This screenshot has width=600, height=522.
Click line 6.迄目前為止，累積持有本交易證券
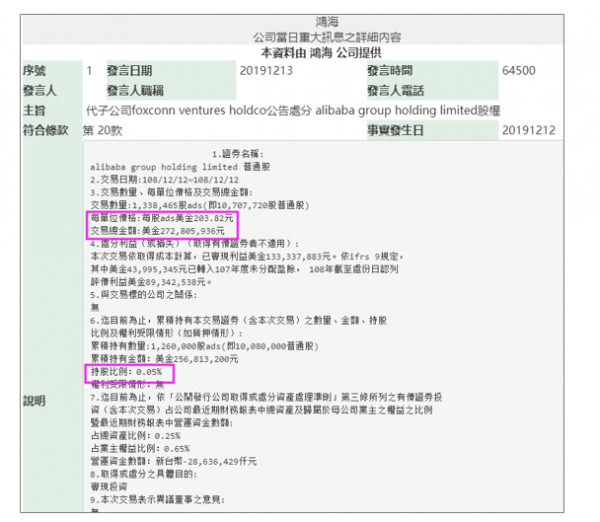click(238, 320)
